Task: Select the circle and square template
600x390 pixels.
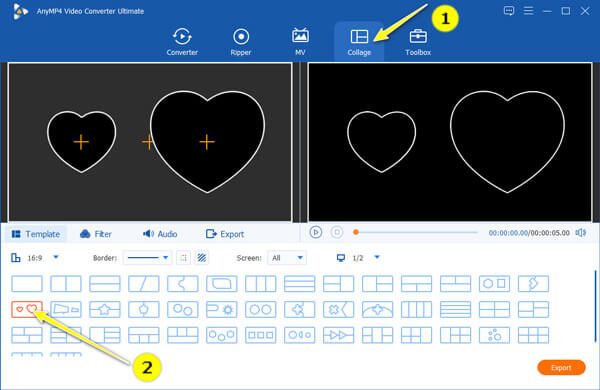Action: pyautogui.click(x=494, y=284)
